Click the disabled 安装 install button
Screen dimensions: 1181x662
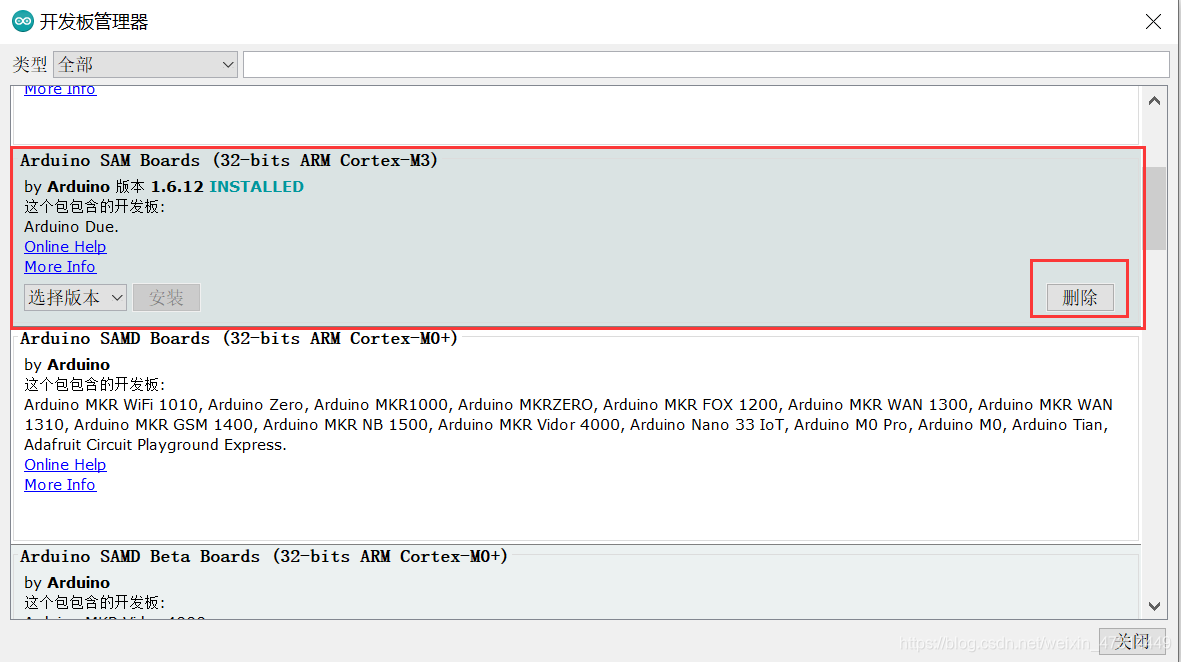[166, 297]
